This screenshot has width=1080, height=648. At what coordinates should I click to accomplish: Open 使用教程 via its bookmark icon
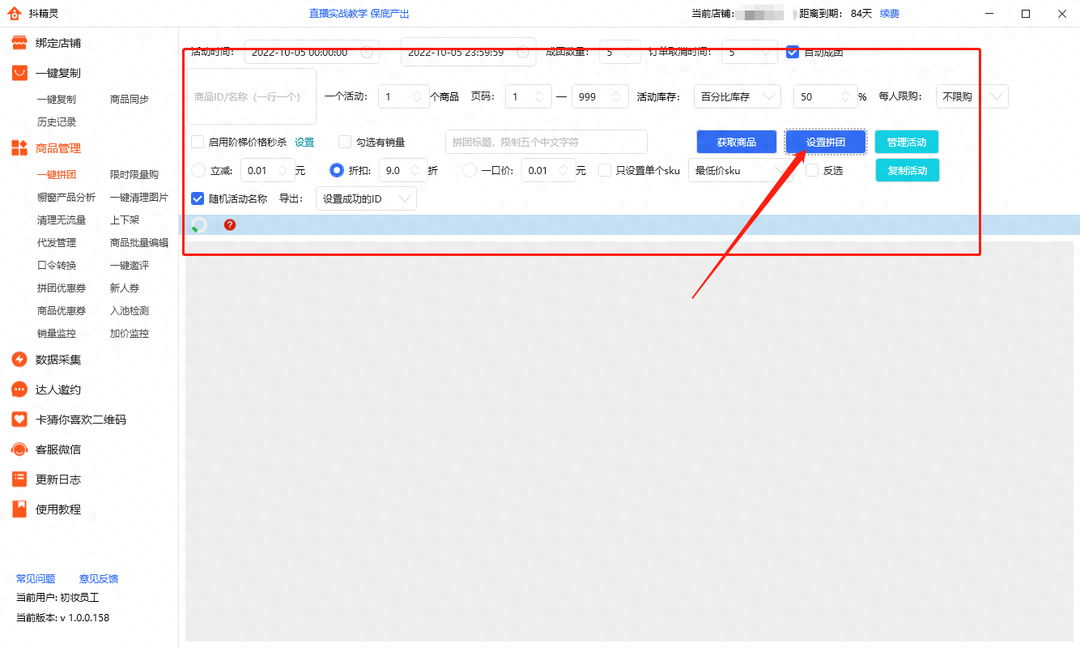19,509
